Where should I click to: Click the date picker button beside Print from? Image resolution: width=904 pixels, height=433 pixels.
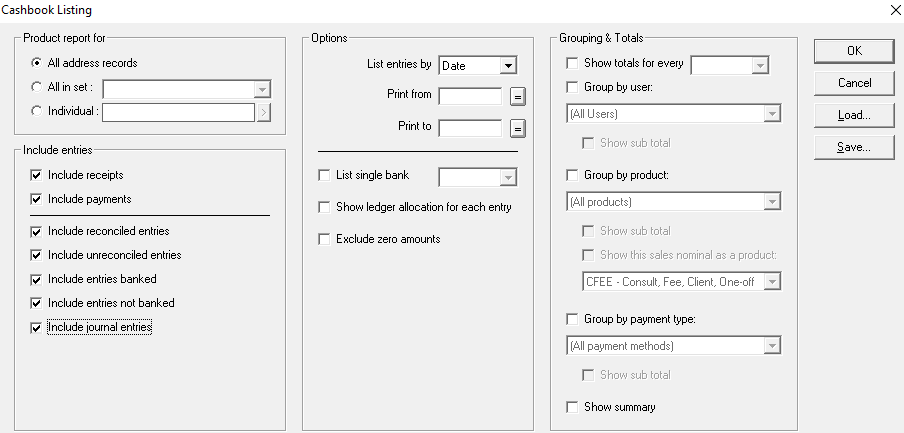coord(517,96)
